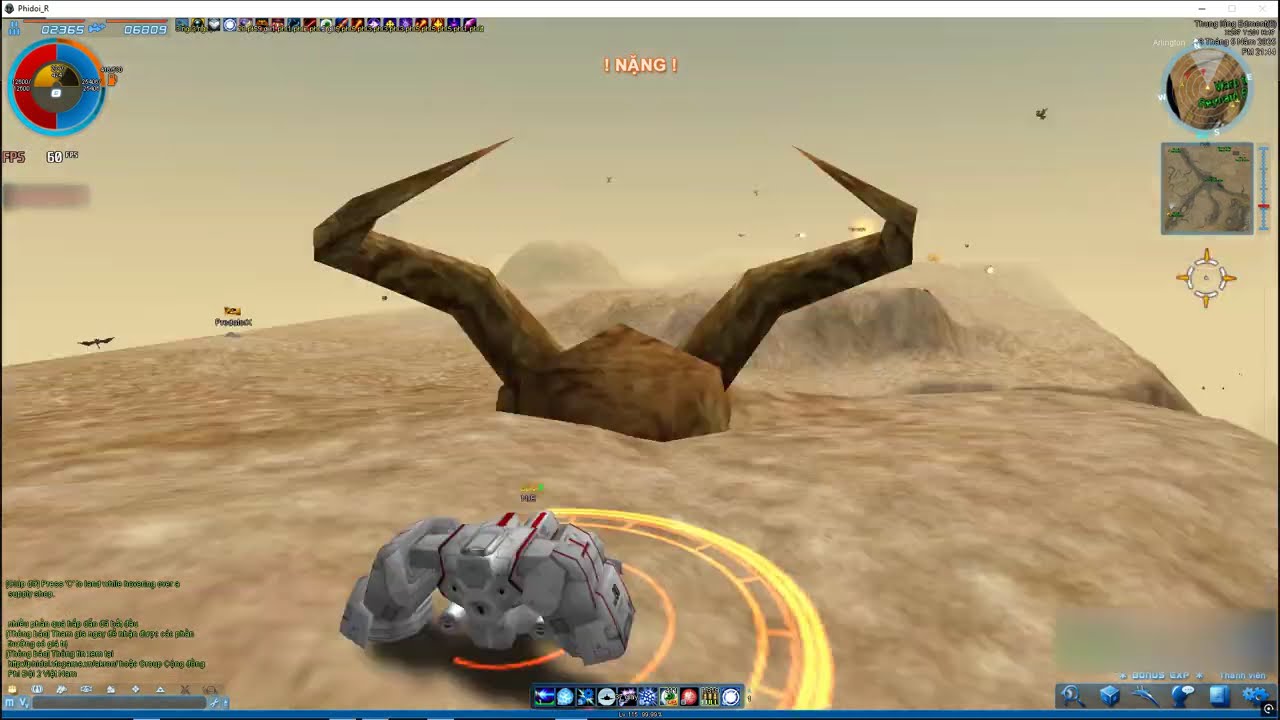The image size is (1280, 720).
Task: Click the four-arrow diamond icon above the chat box
Action: 135,689
